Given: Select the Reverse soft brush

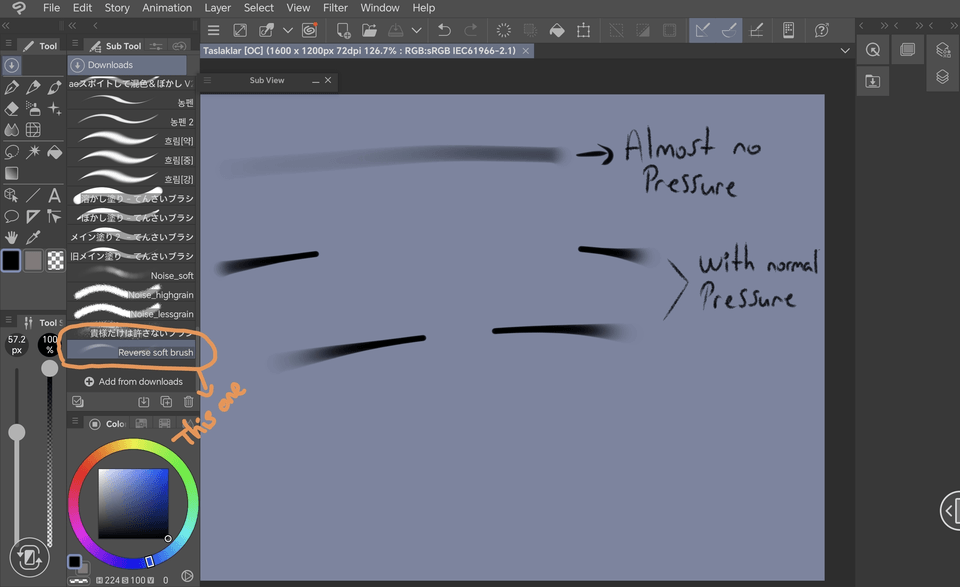Looking at the screenshot, I should [x=131, y=353].
